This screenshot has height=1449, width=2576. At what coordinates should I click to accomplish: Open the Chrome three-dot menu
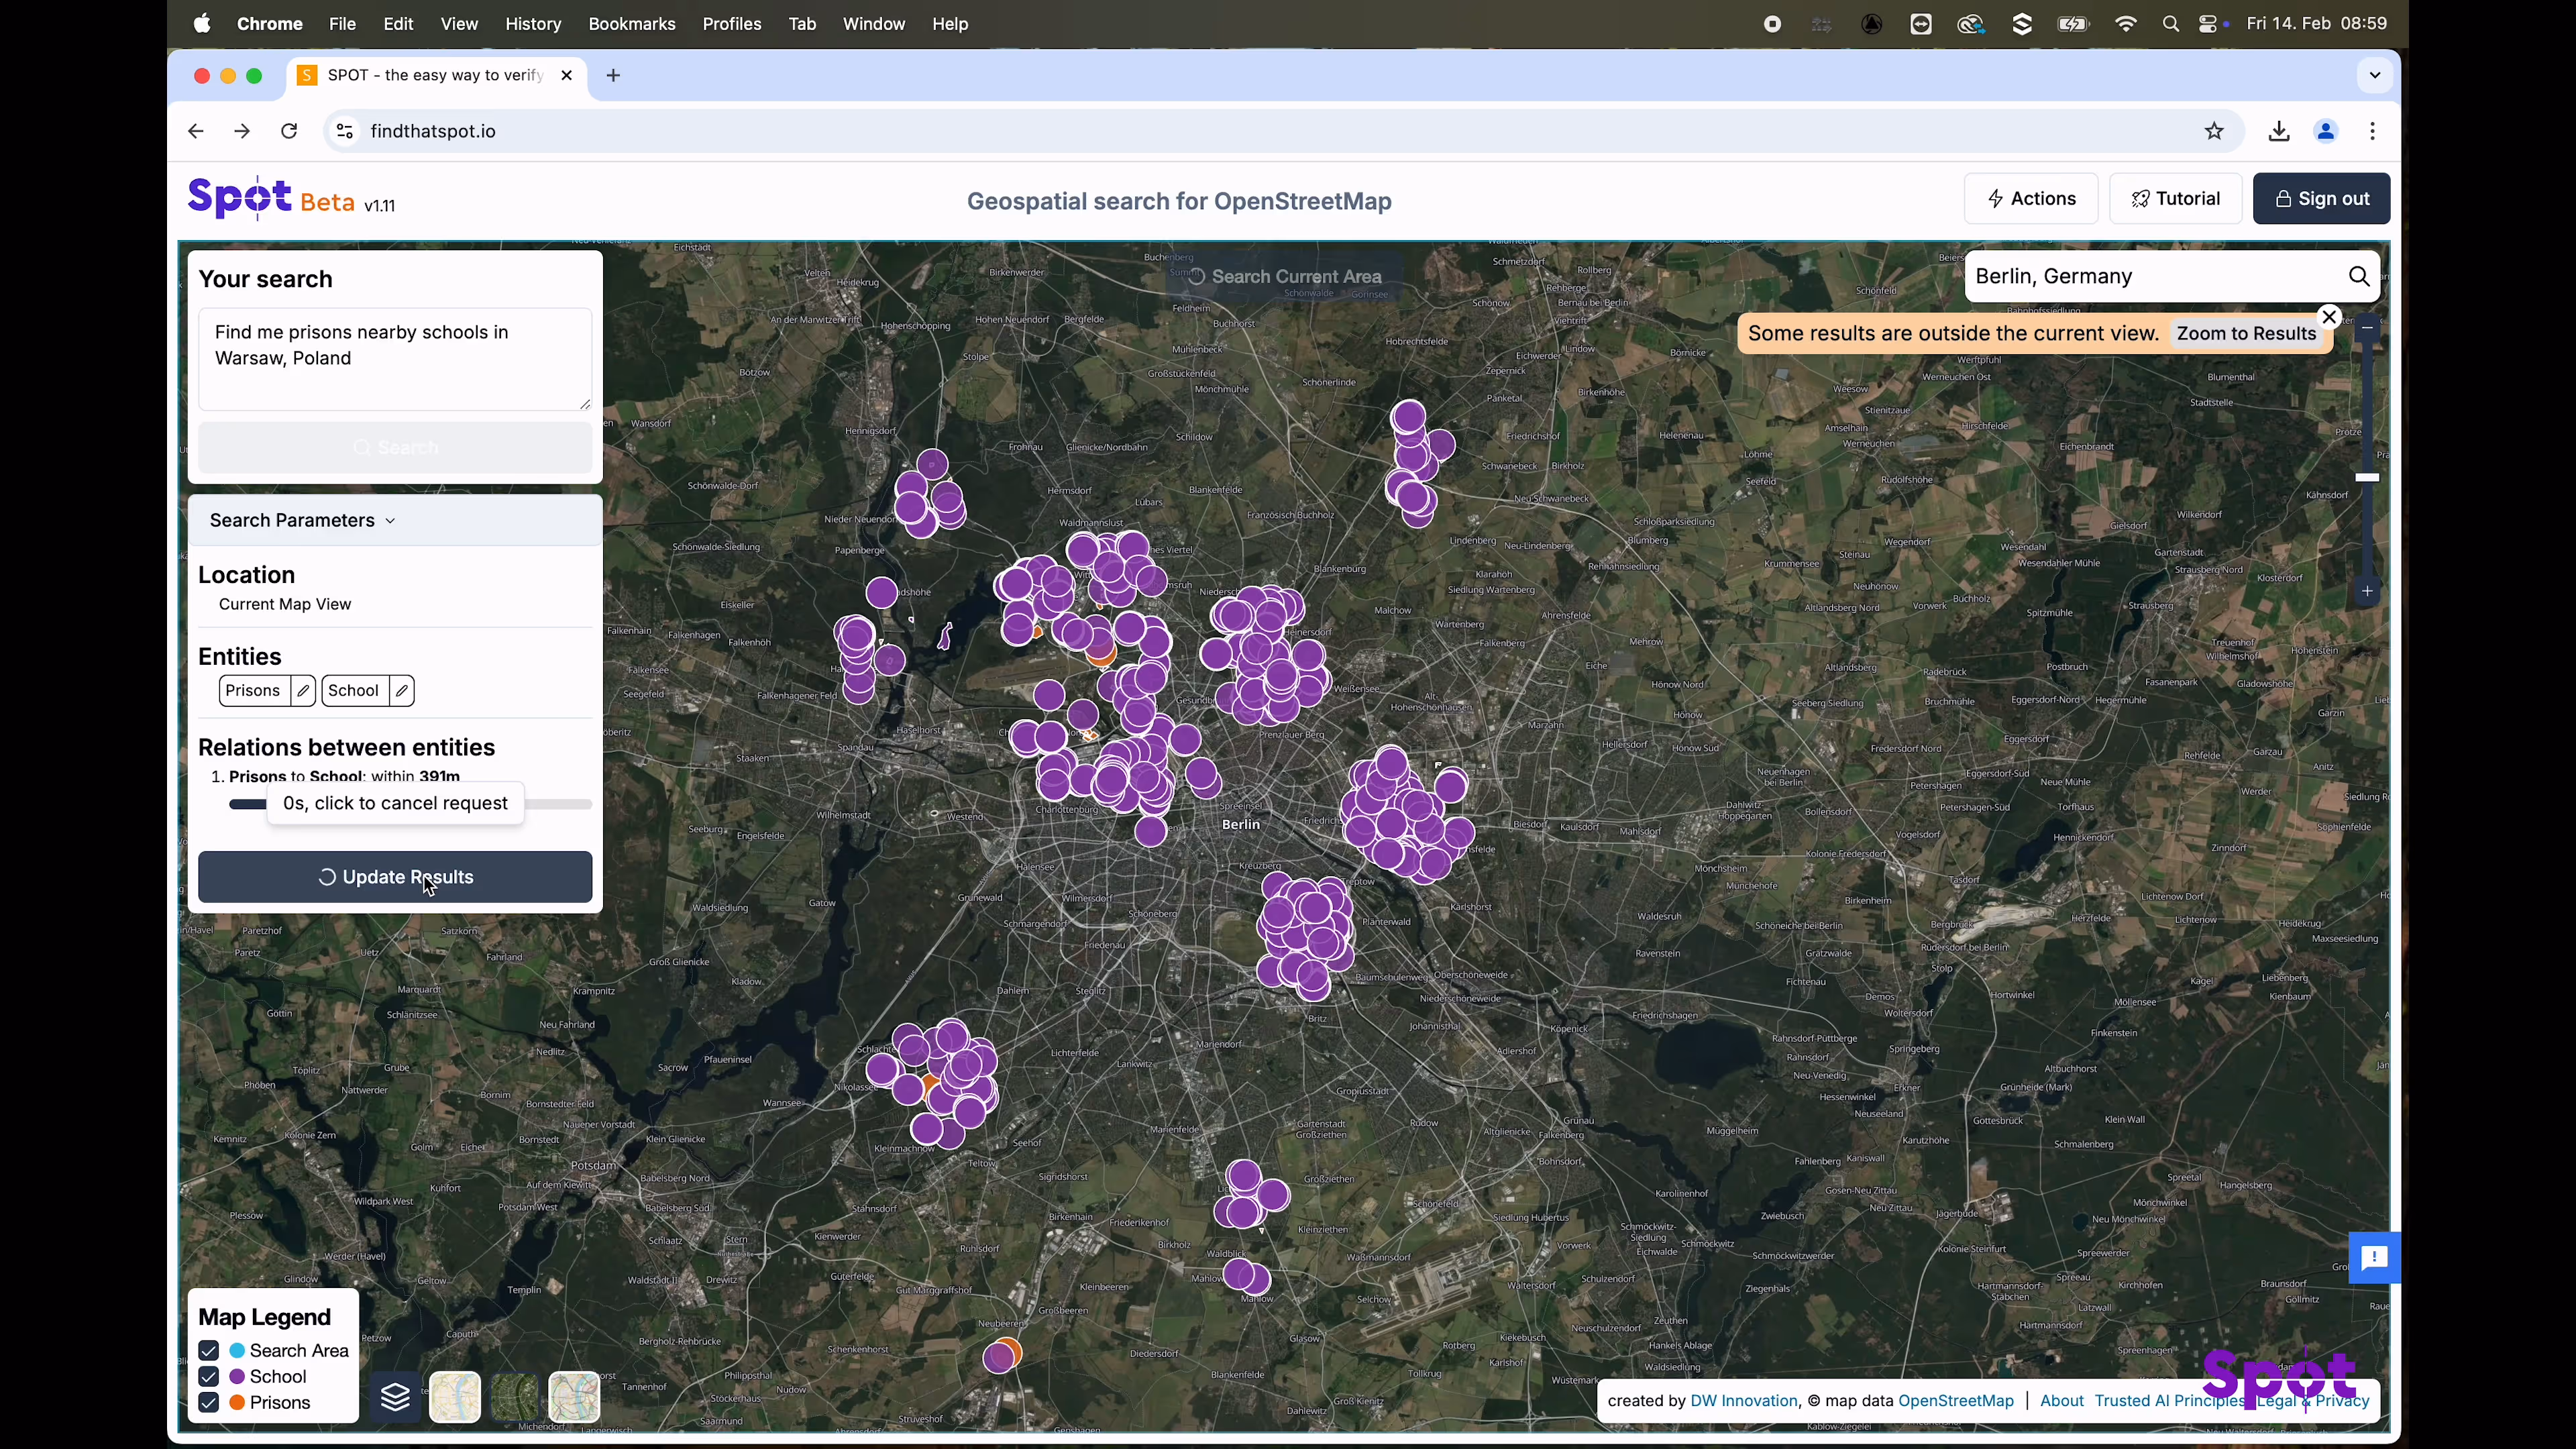(2372, 131)
